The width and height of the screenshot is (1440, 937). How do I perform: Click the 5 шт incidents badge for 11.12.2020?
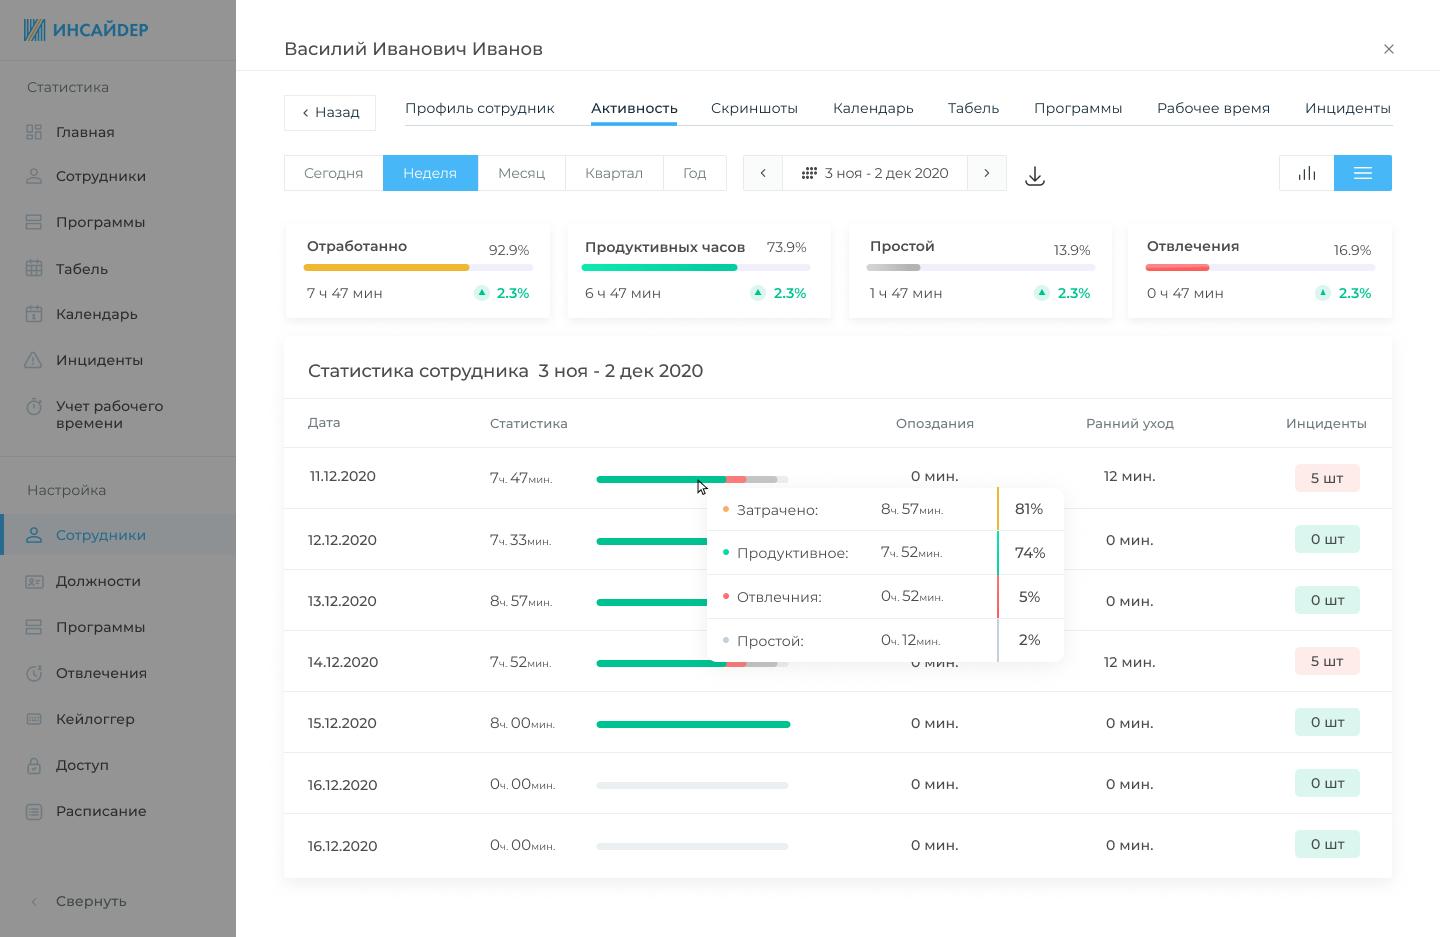tap(1326, 478)
